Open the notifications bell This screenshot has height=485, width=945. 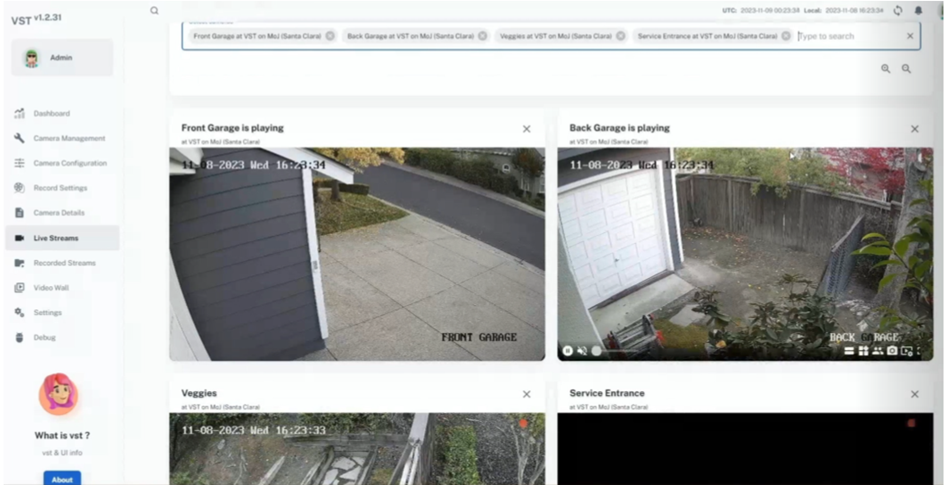[918, 10]
